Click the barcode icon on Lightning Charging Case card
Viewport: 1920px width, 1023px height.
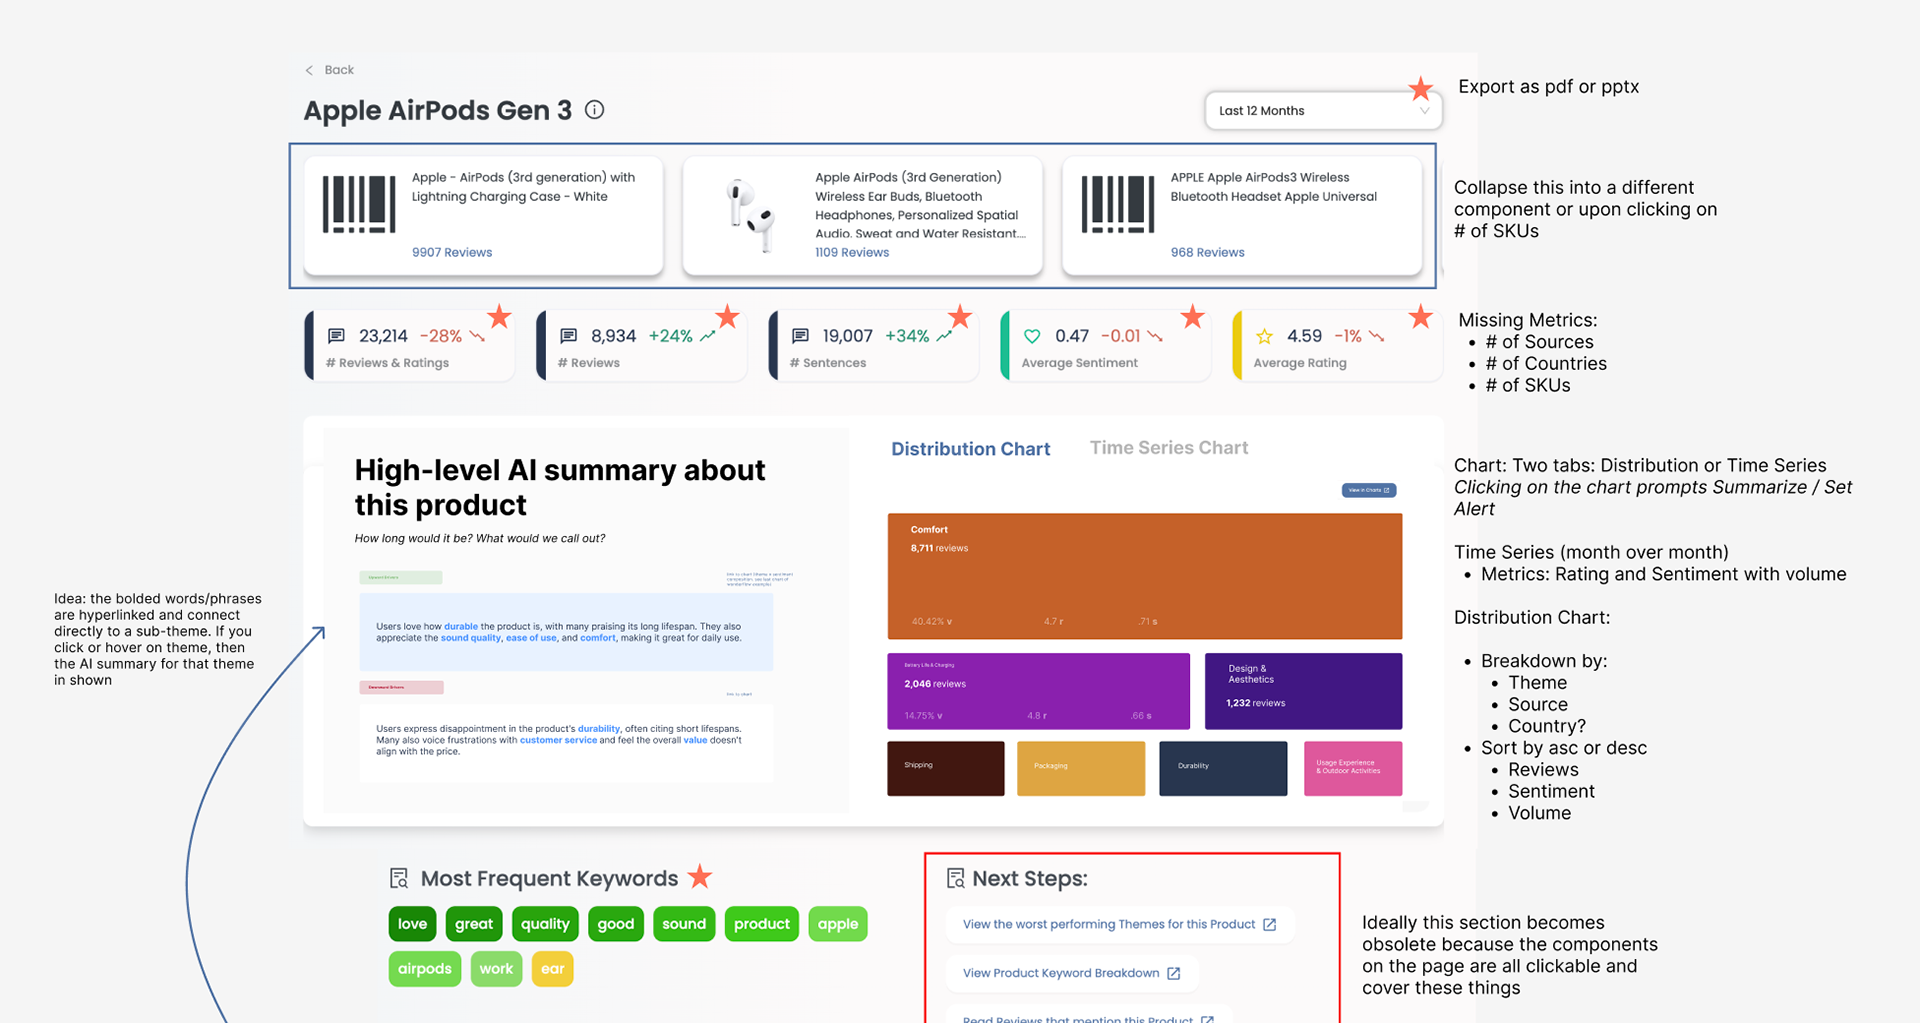[359, 204]
